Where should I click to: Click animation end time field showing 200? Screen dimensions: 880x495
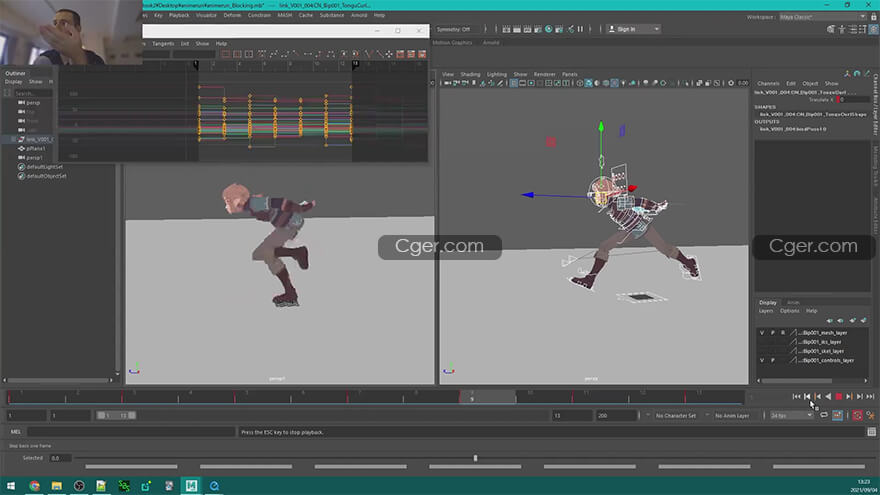[616, 415]
